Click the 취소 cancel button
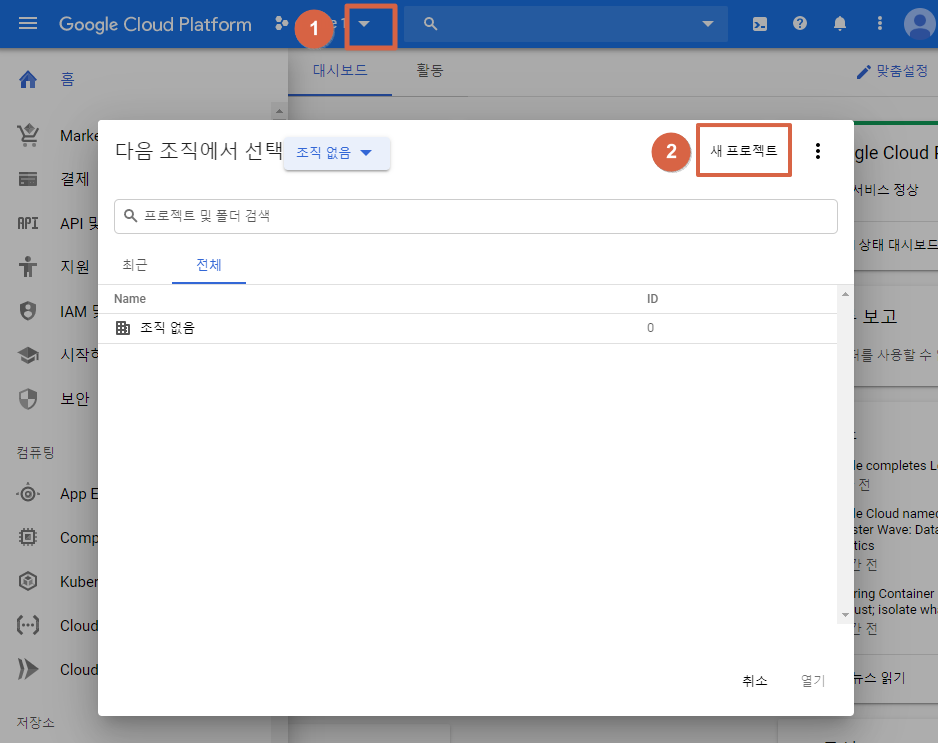This screenshot has width=938, height=743. (754, 681)
